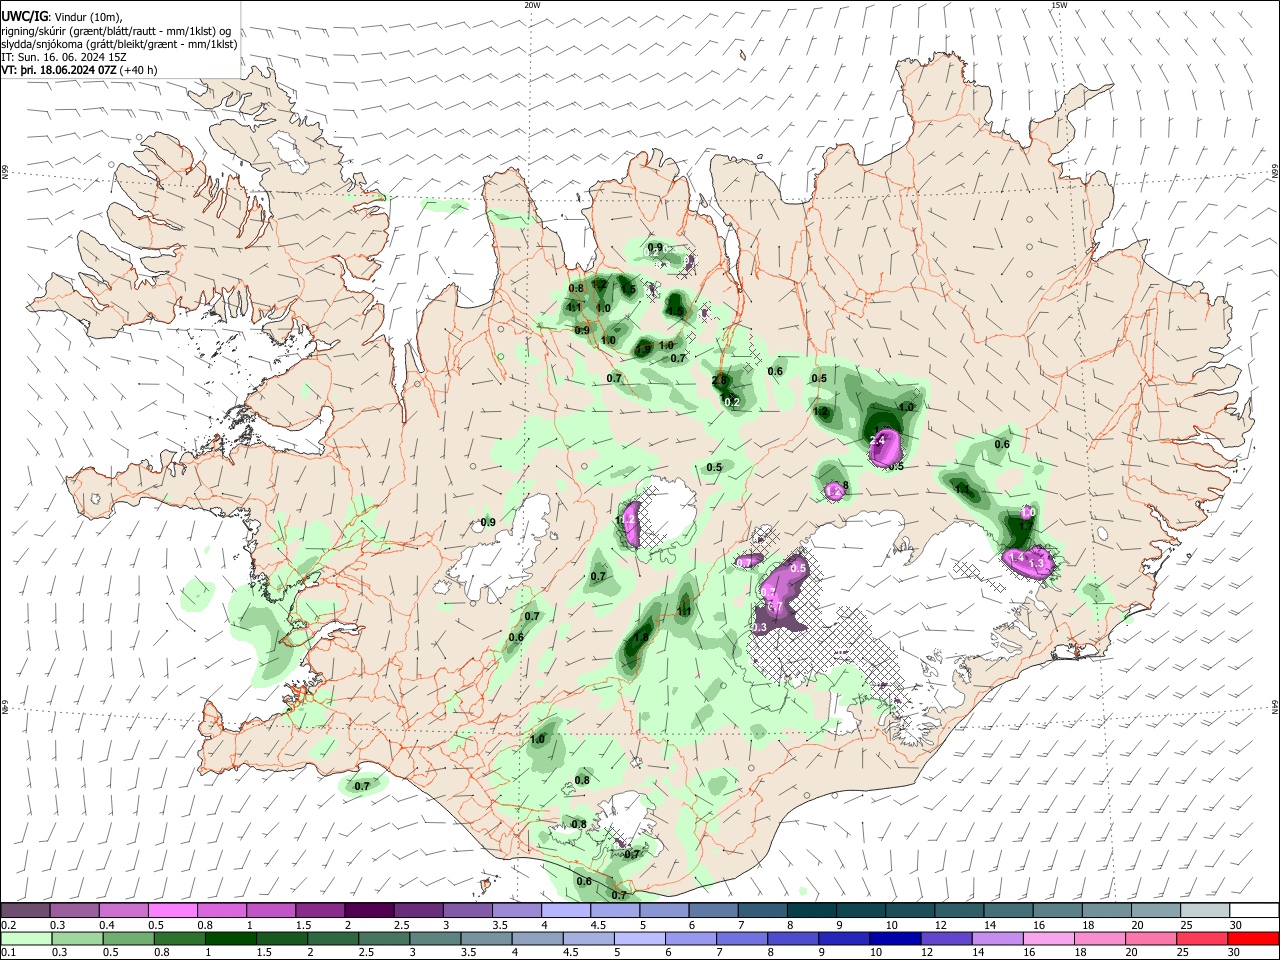
Task: Click the initial time 'IT: Sun. 16. 06. 2024 15Z'
Action: click(64, 57)
